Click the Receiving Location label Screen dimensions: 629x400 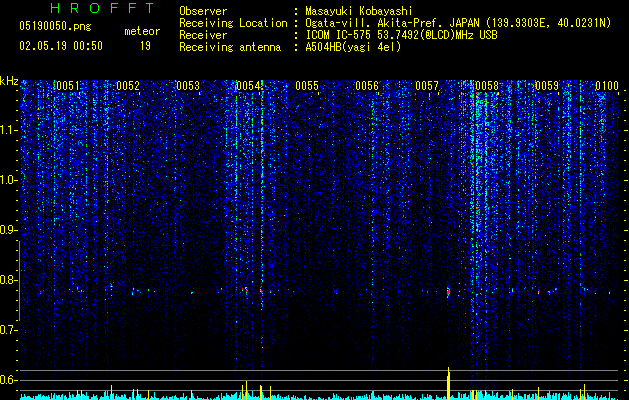(x=233, y=23)
